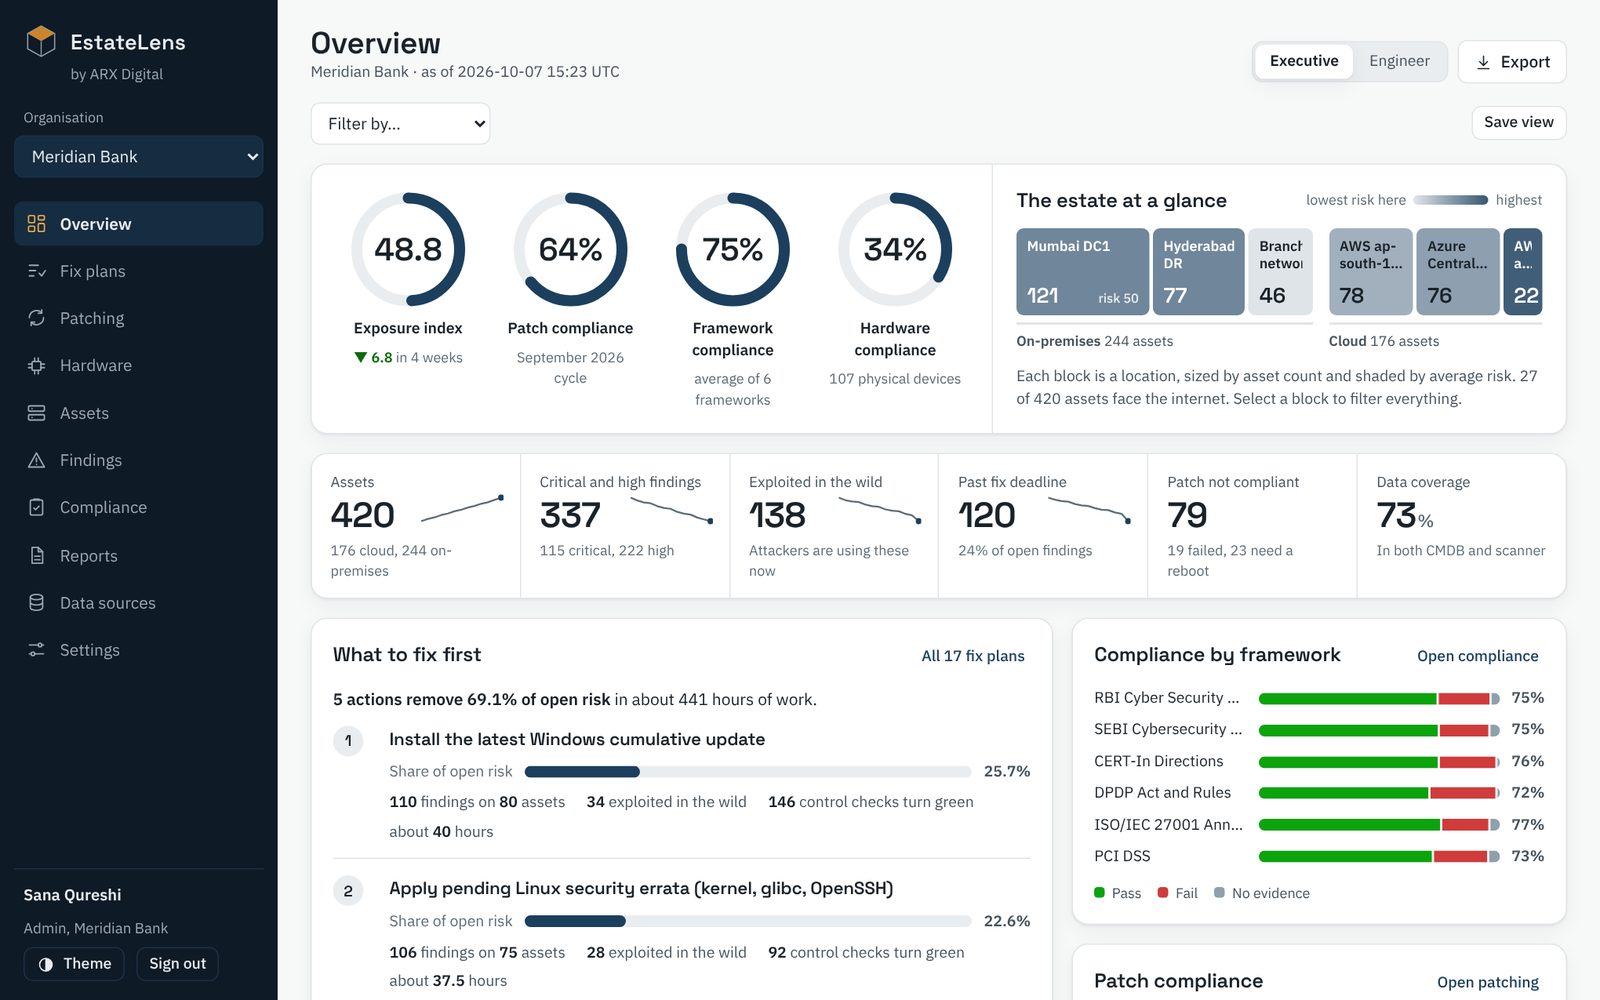Select the Azure Central location block
This screenshot has height=1000, width=1600.
(x=1457, y=272)
